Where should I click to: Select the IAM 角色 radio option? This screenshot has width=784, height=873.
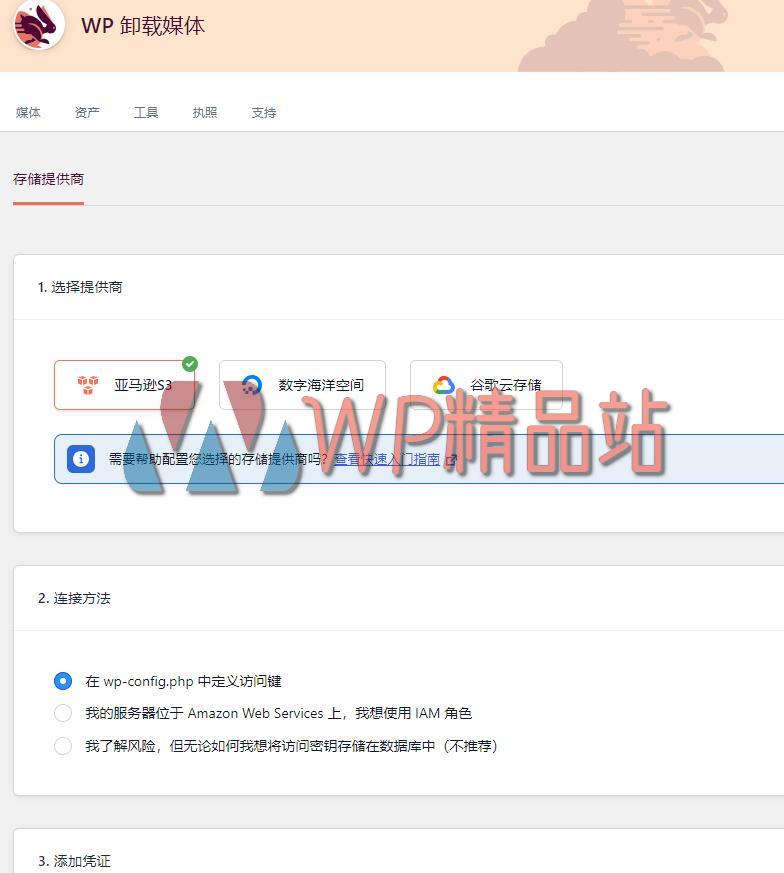click(63, 713)
